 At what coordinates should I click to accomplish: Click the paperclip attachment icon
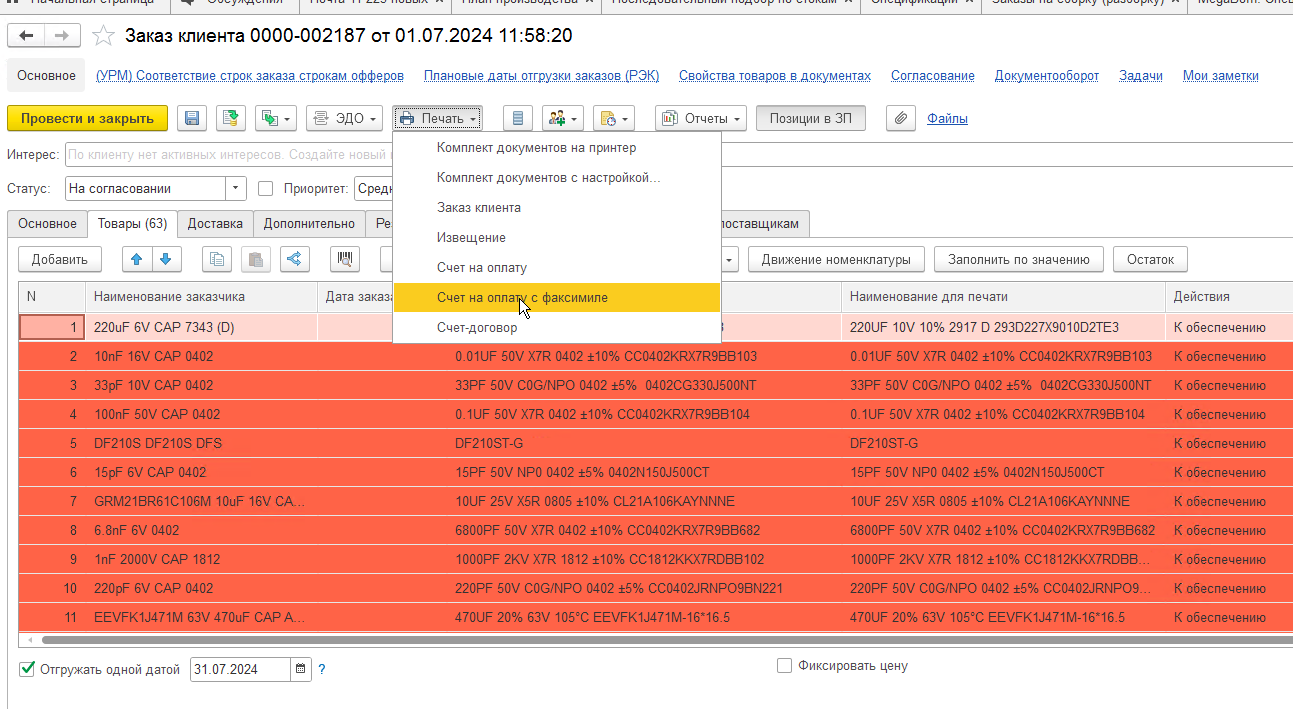(901, 118)
